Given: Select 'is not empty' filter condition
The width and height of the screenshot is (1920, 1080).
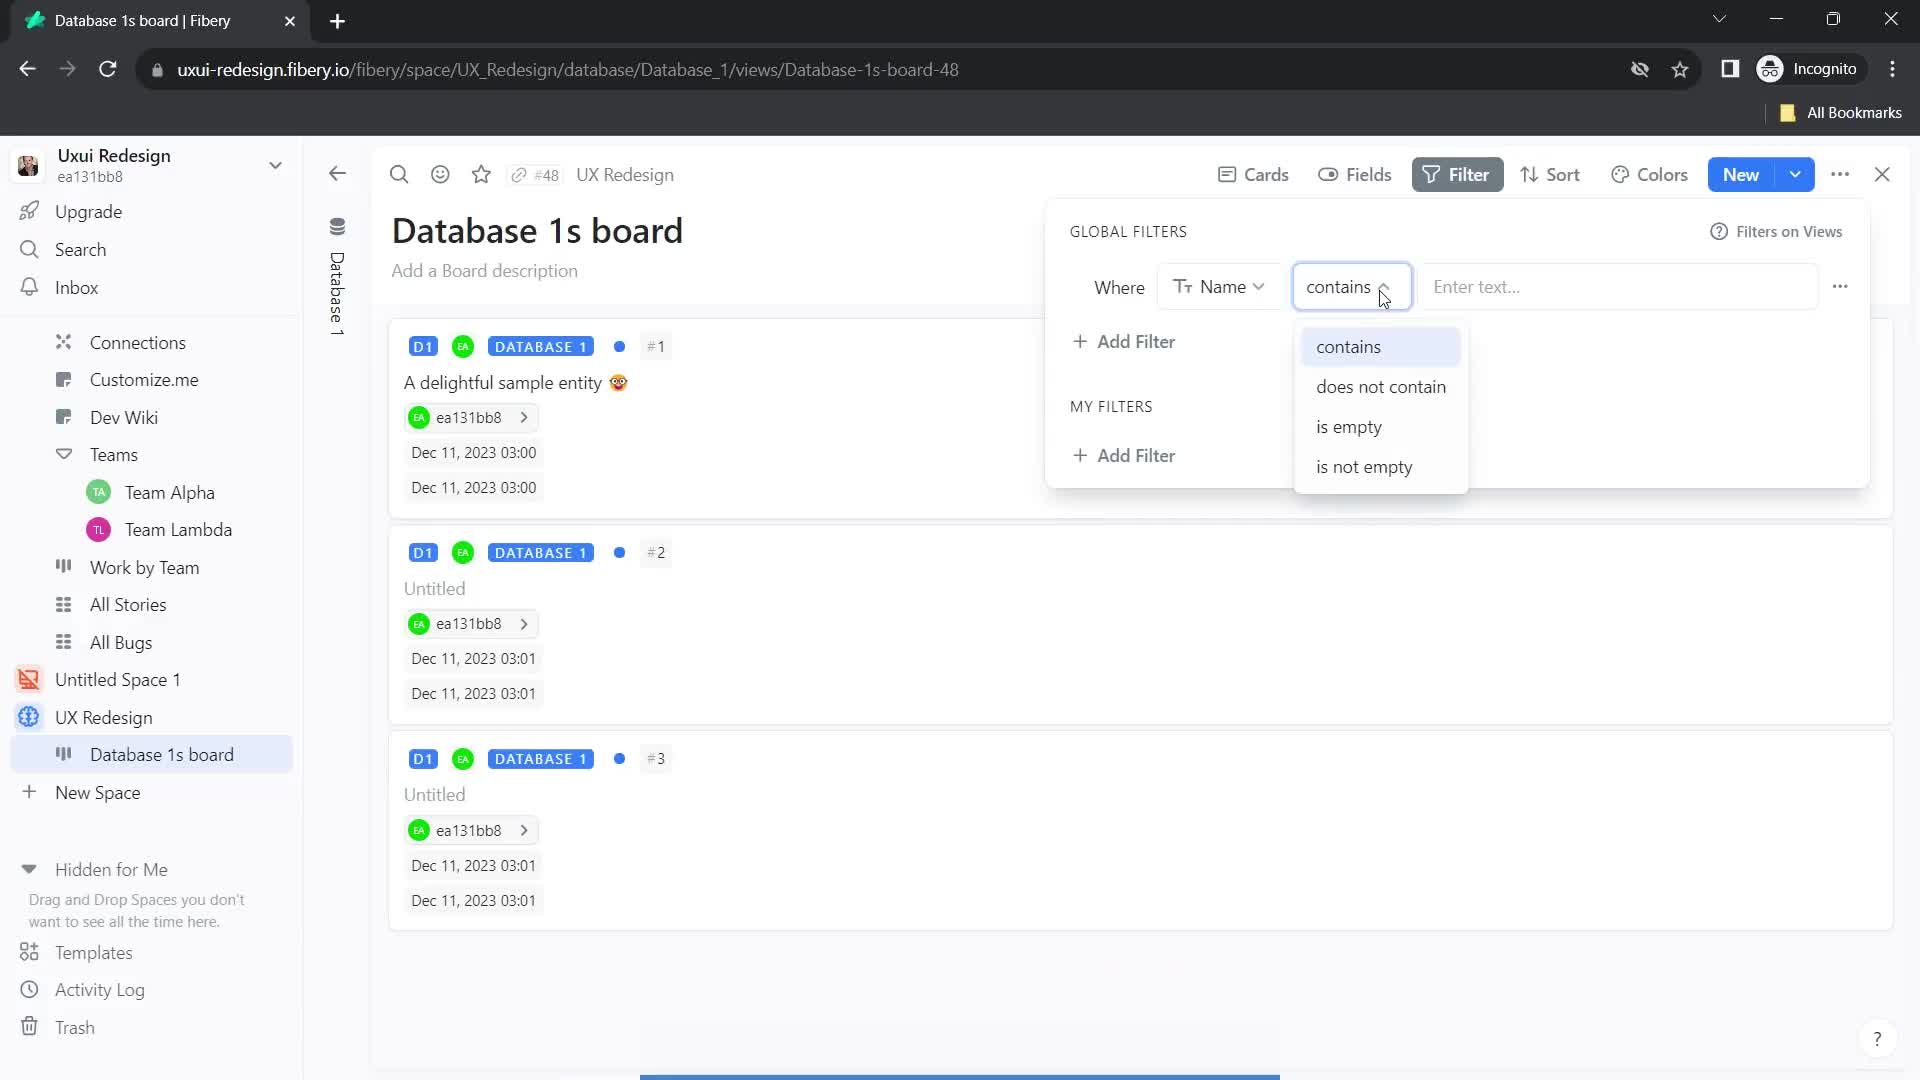Looking at the screenshot, I should click(1365, 467).
